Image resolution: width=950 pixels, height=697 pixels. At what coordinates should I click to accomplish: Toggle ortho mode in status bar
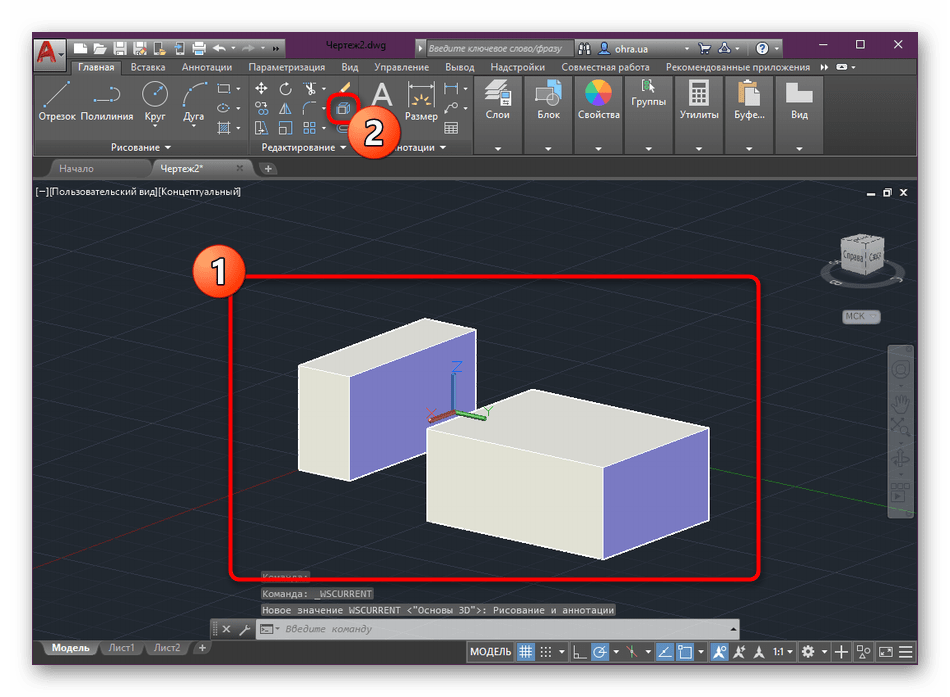[578, 652]
